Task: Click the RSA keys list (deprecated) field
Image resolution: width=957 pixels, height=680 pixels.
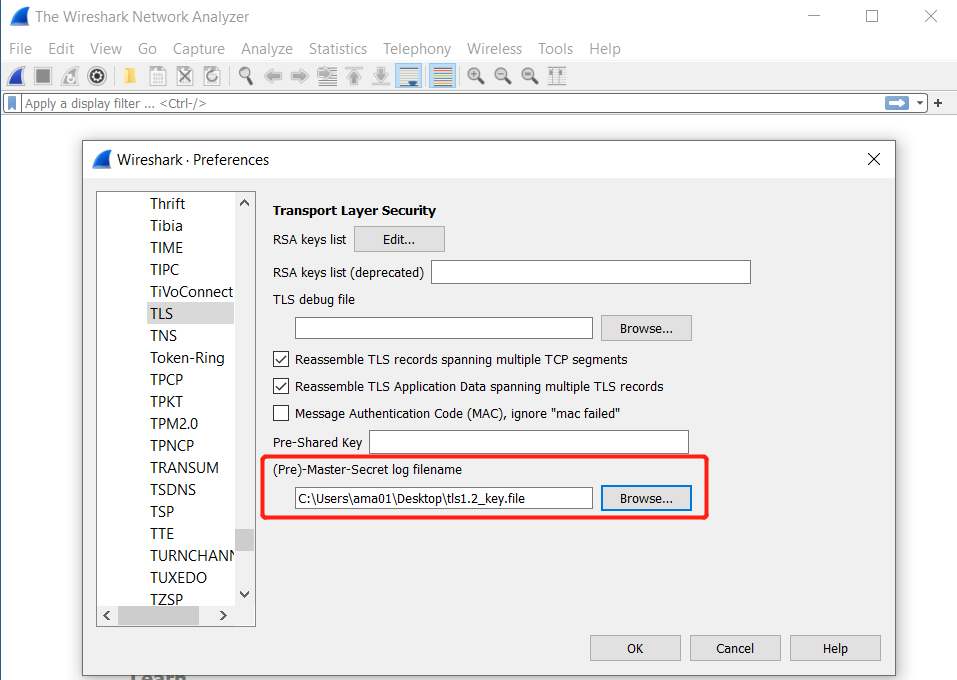Action: pyautogui.click(x=591, y=272)
